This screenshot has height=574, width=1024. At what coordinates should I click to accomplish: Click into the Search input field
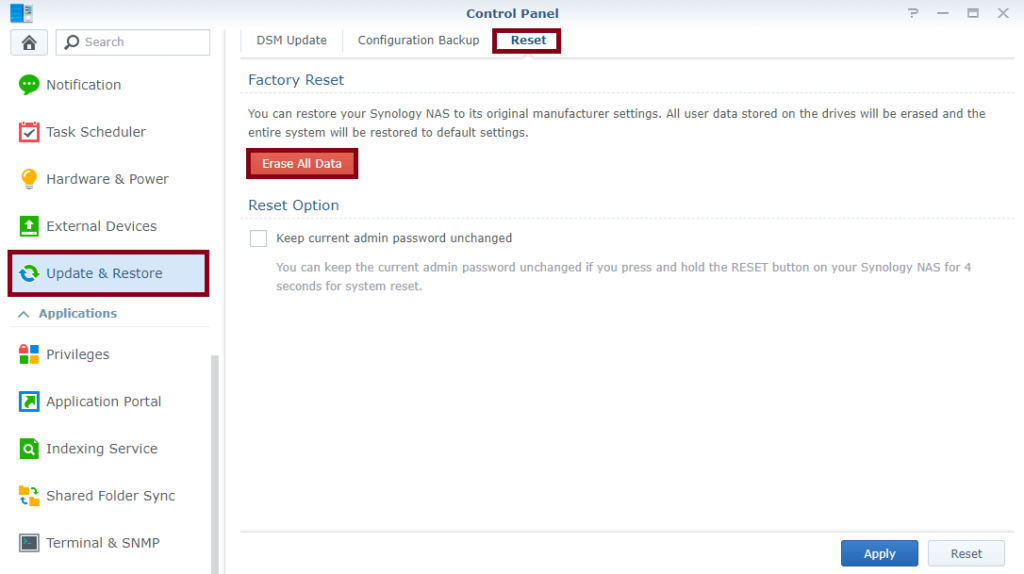[133, 42]
